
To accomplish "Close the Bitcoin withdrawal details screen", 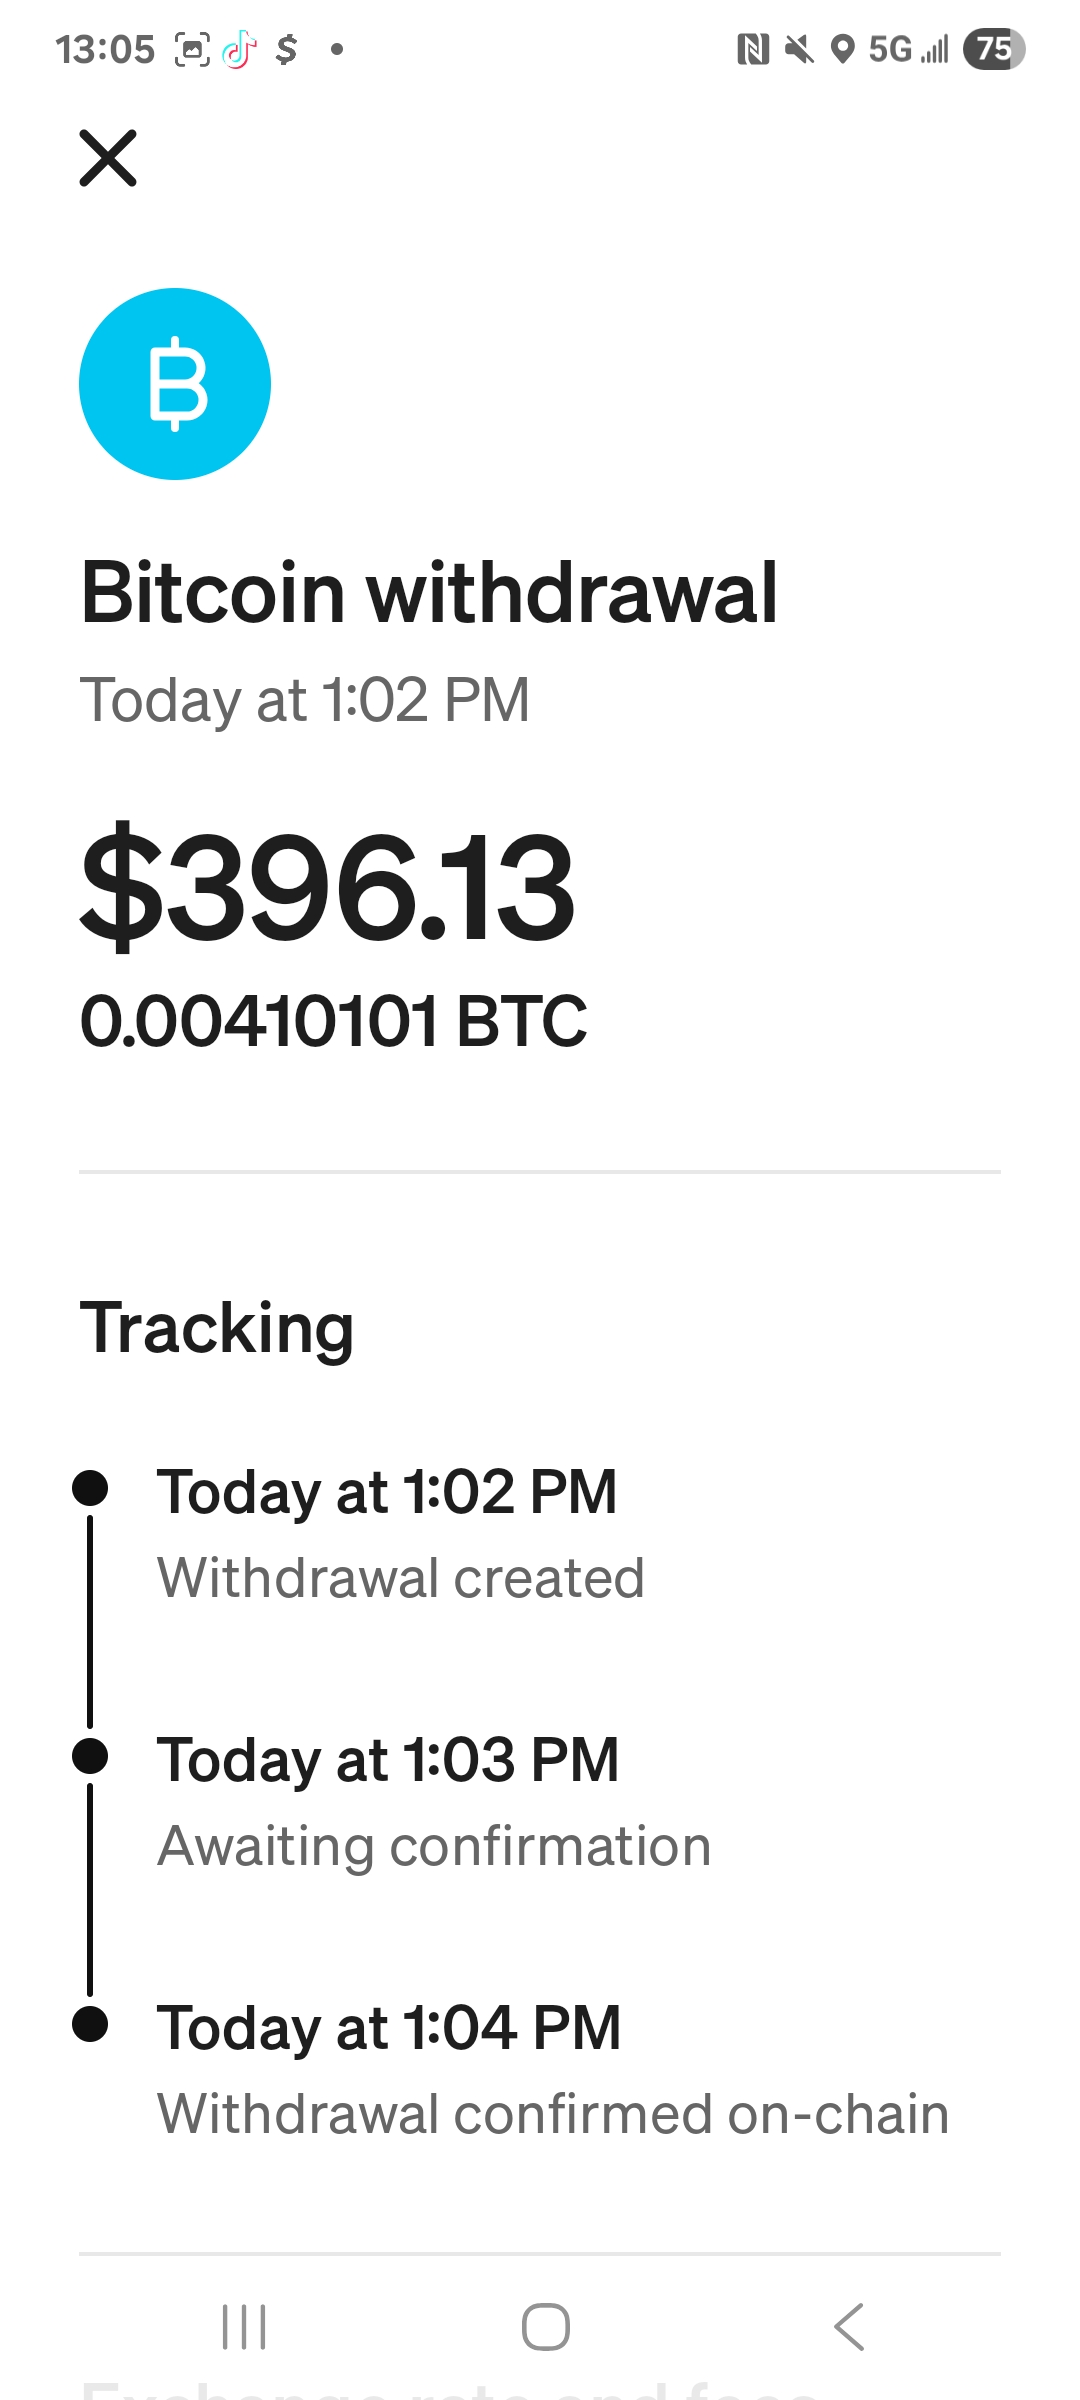I will pyautogui.click(x=108, y=158).
